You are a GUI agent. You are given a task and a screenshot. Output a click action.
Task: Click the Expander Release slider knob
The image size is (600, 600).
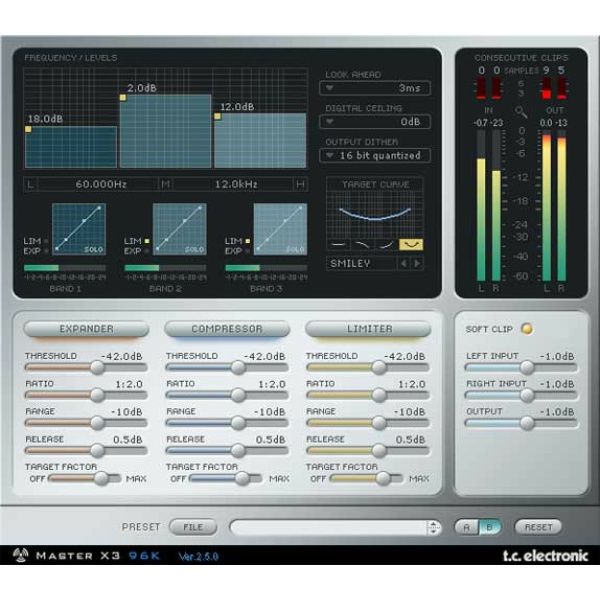97,451
